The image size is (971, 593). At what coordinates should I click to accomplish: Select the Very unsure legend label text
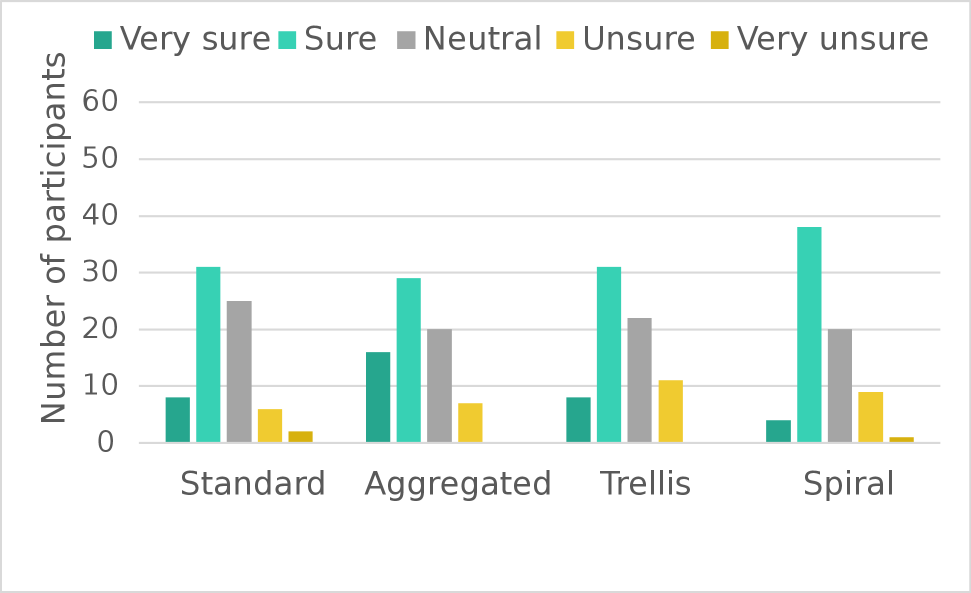[832, 39]
